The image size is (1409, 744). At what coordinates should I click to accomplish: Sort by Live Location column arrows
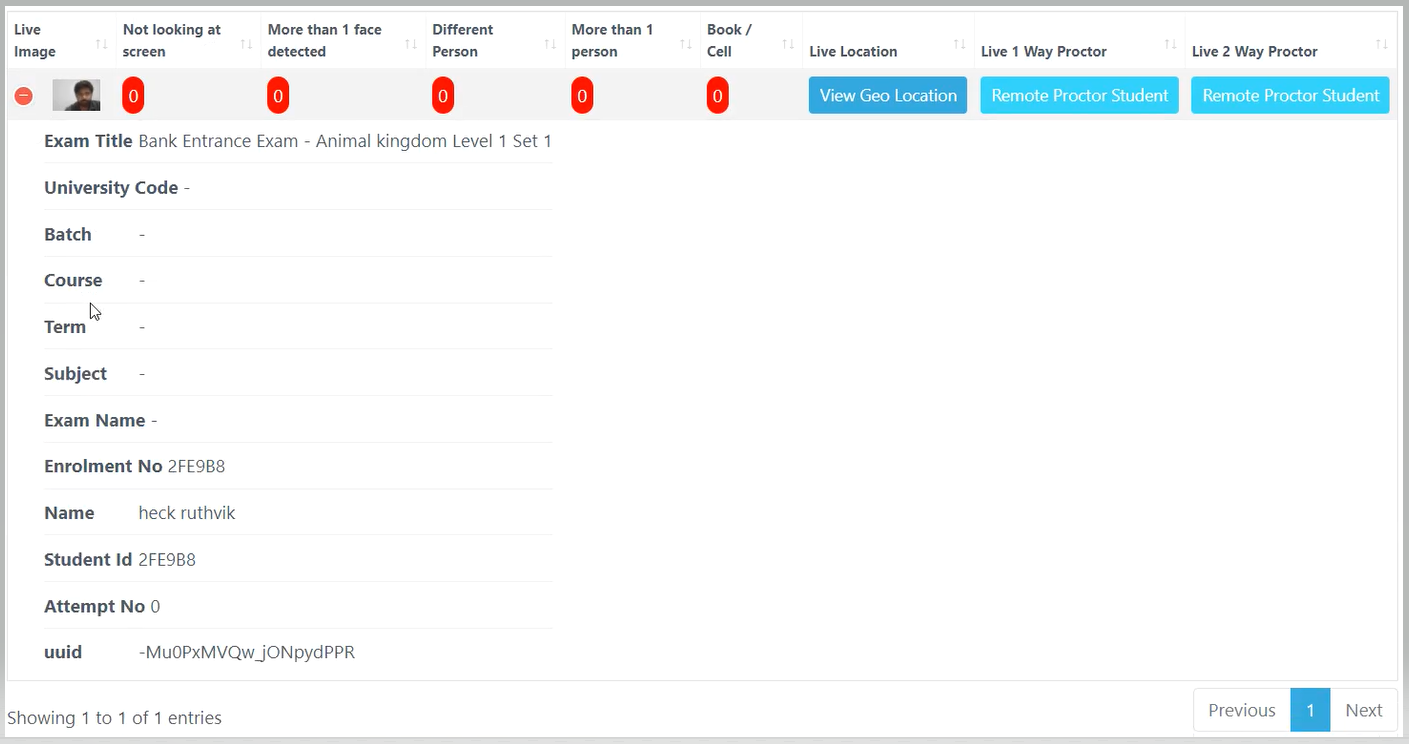(x=959, y=44)
